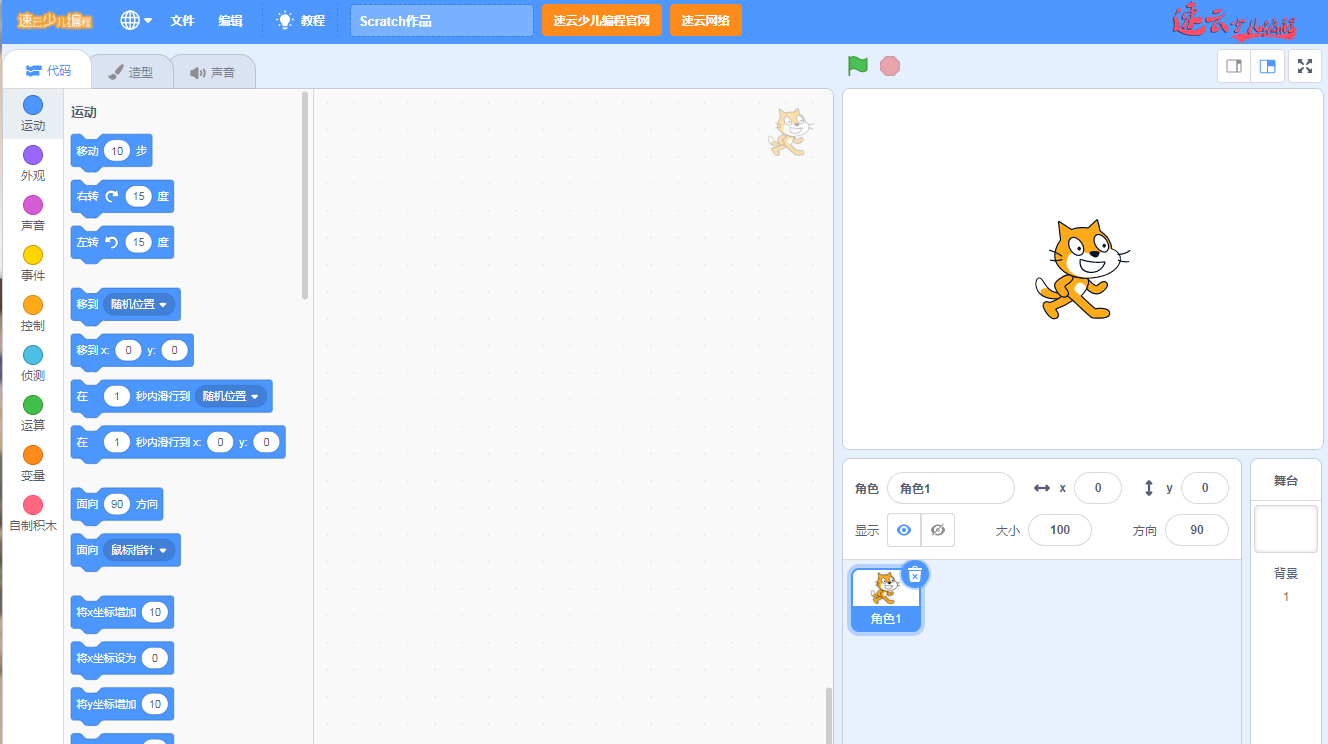
Task: Show the sprite using the eye button
Action: point(904,530)
